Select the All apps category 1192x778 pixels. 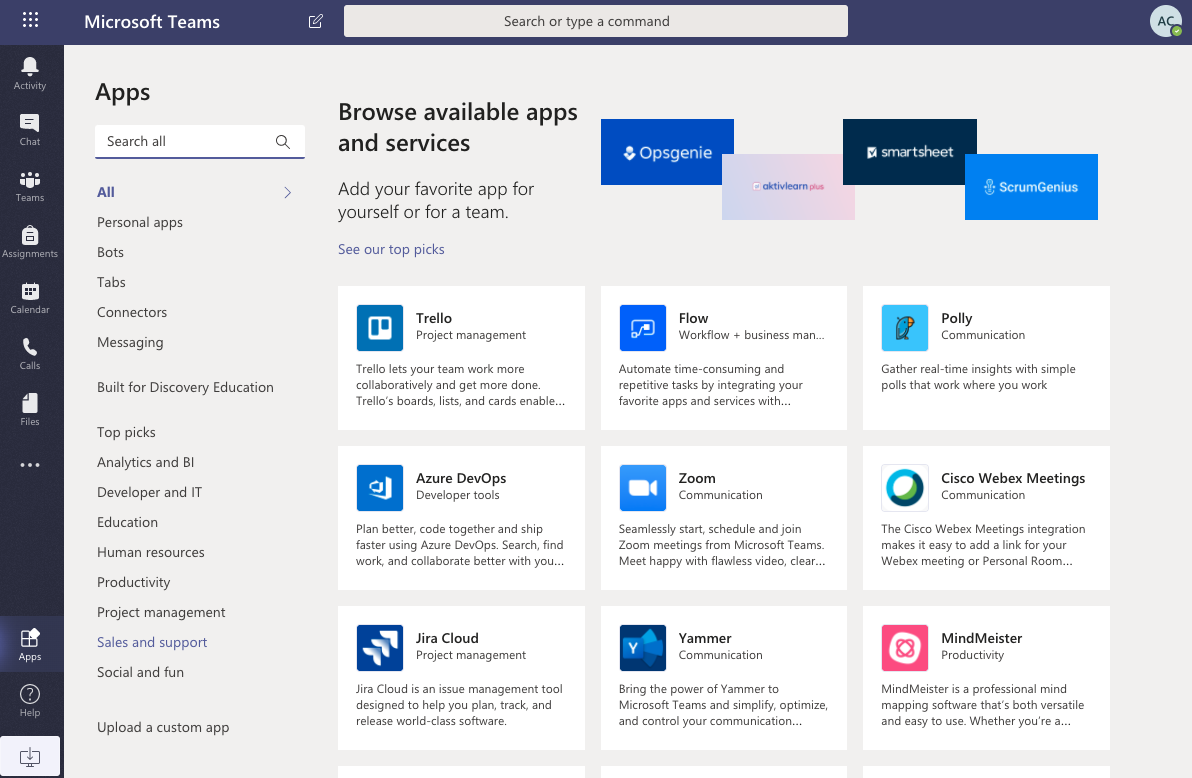pos(106,192)
